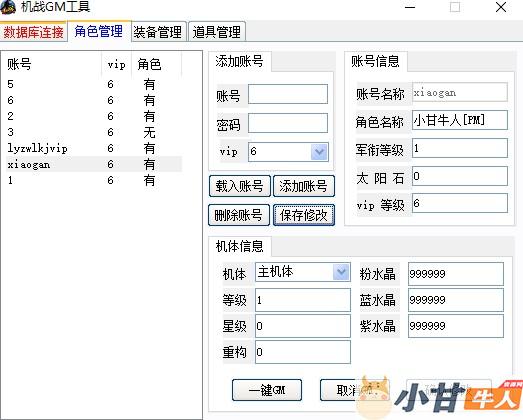Select the 账号信息 group tab

[376, 61]
